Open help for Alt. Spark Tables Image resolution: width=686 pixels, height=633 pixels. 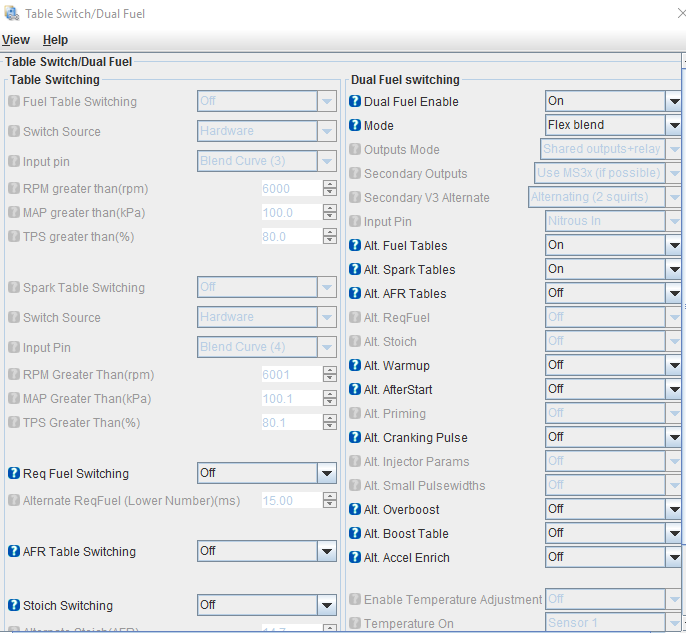point(355,269)
